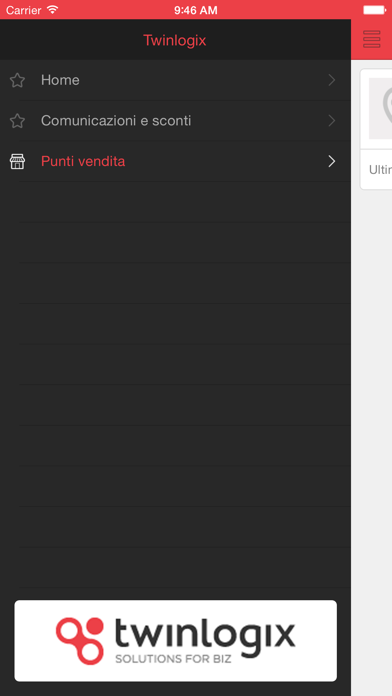Open Punti vendita via its white chevron

click(x=332, y=162)
